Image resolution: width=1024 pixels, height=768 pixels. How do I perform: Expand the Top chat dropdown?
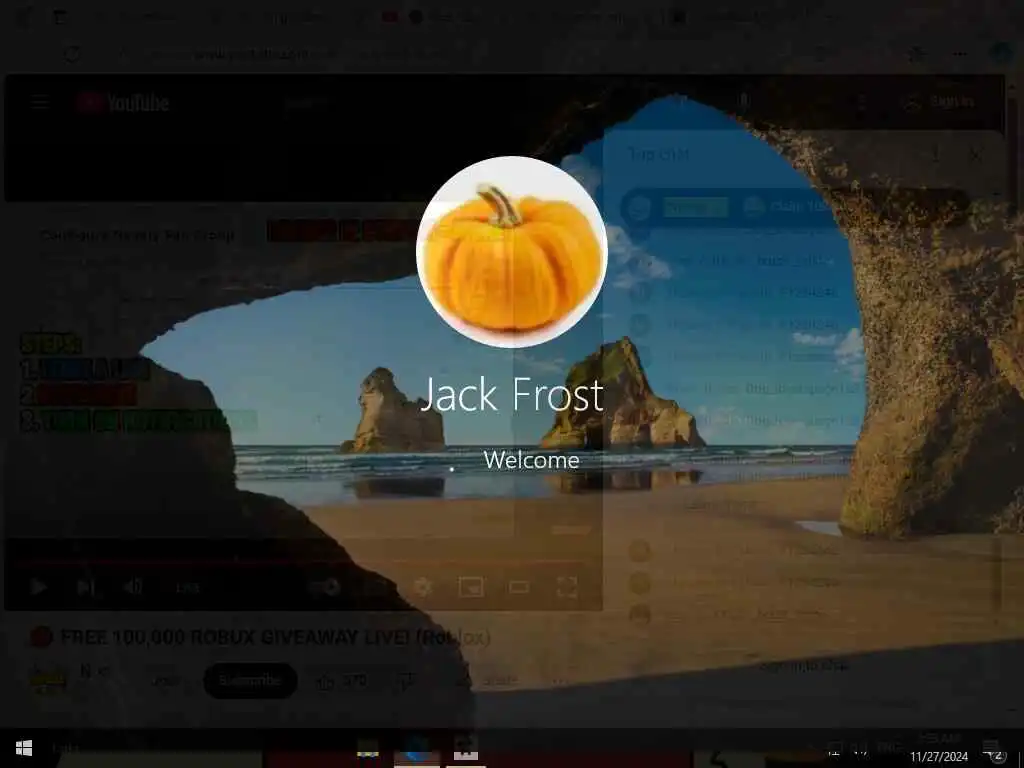tap(660, 155)
